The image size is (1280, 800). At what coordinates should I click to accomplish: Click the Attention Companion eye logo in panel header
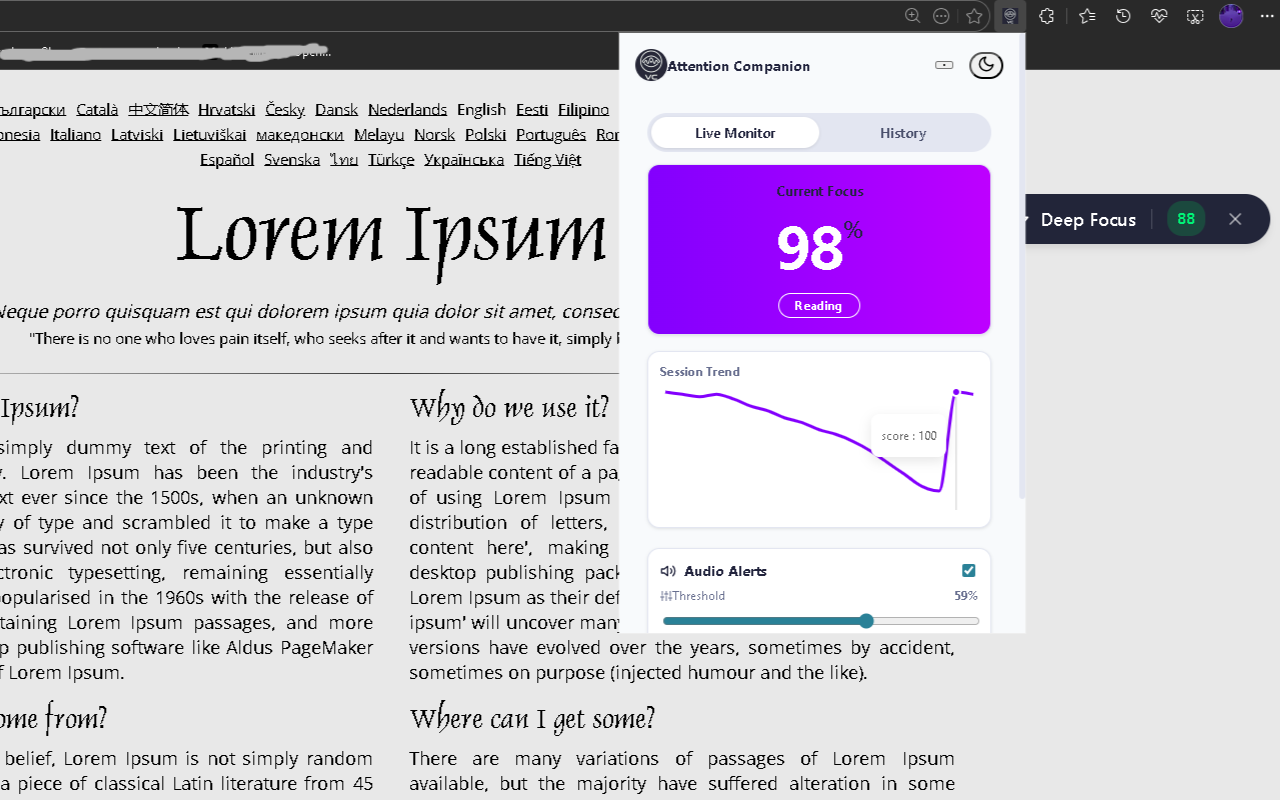coord(650,65)
